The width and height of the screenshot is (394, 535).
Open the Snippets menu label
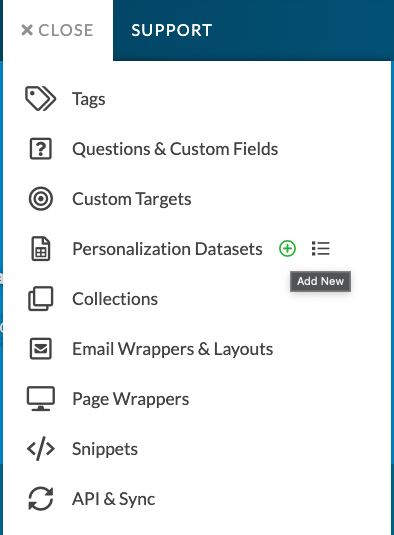pyautogui.click(x=105, y=449)
